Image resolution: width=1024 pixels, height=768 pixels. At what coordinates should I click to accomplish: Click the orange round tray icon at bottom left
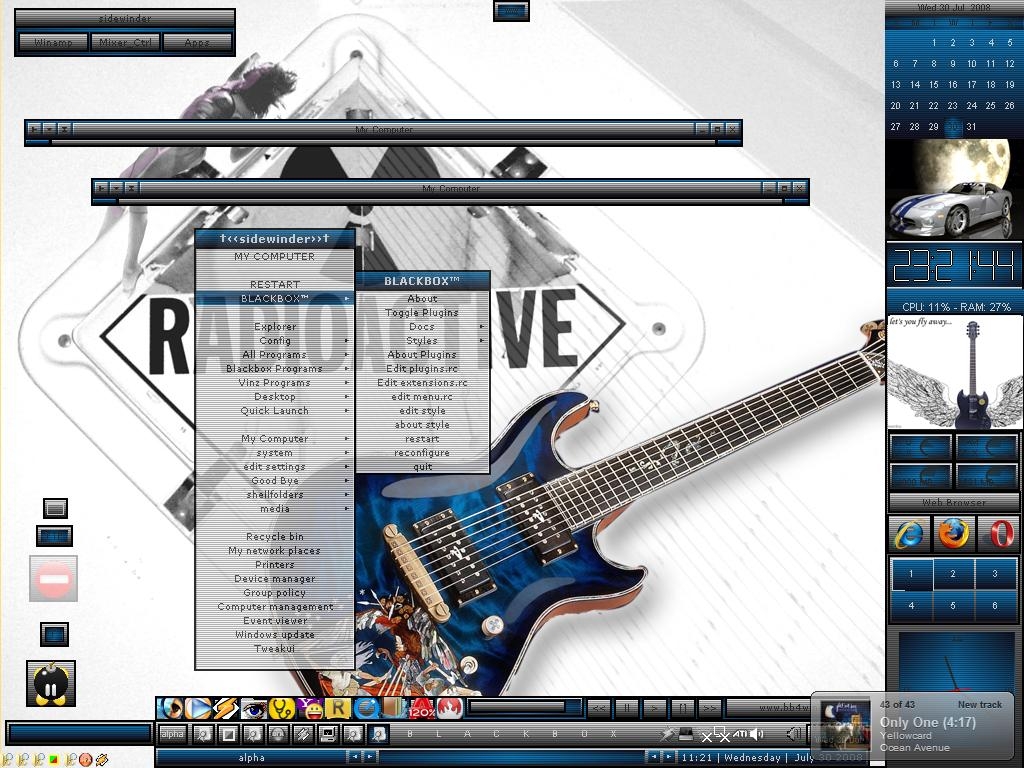click(85, 760)
